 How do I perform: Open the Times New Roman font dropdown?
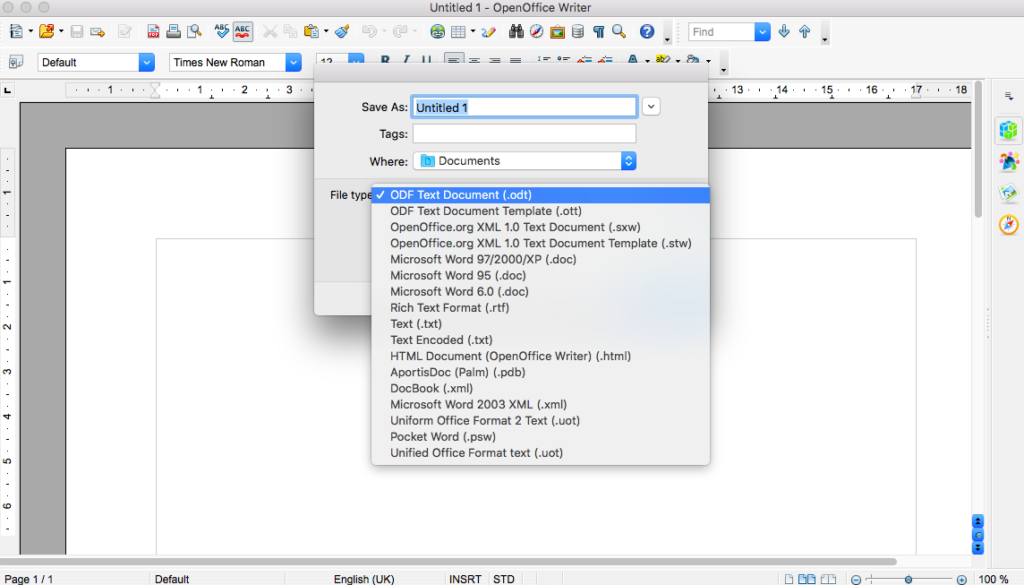pyautogui.click(x=293, y=62)
